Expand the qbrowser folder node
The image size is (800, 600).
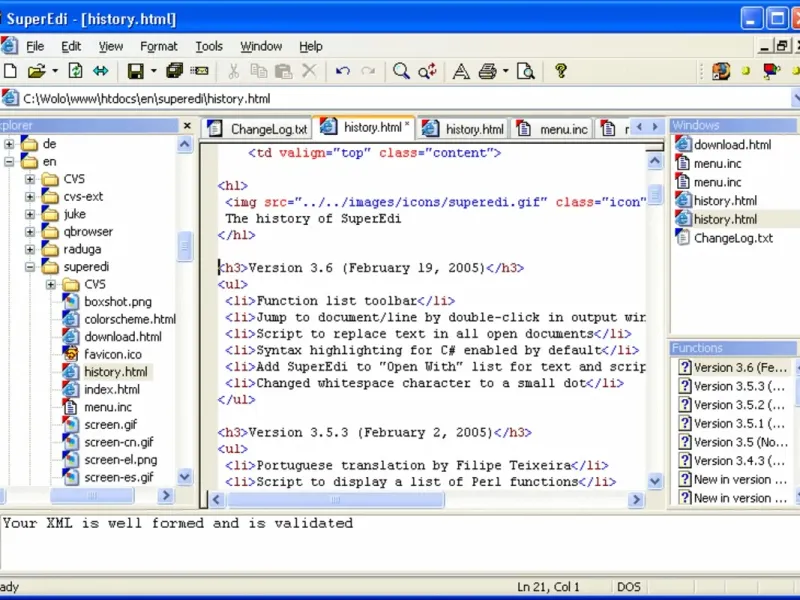[30, 232]
